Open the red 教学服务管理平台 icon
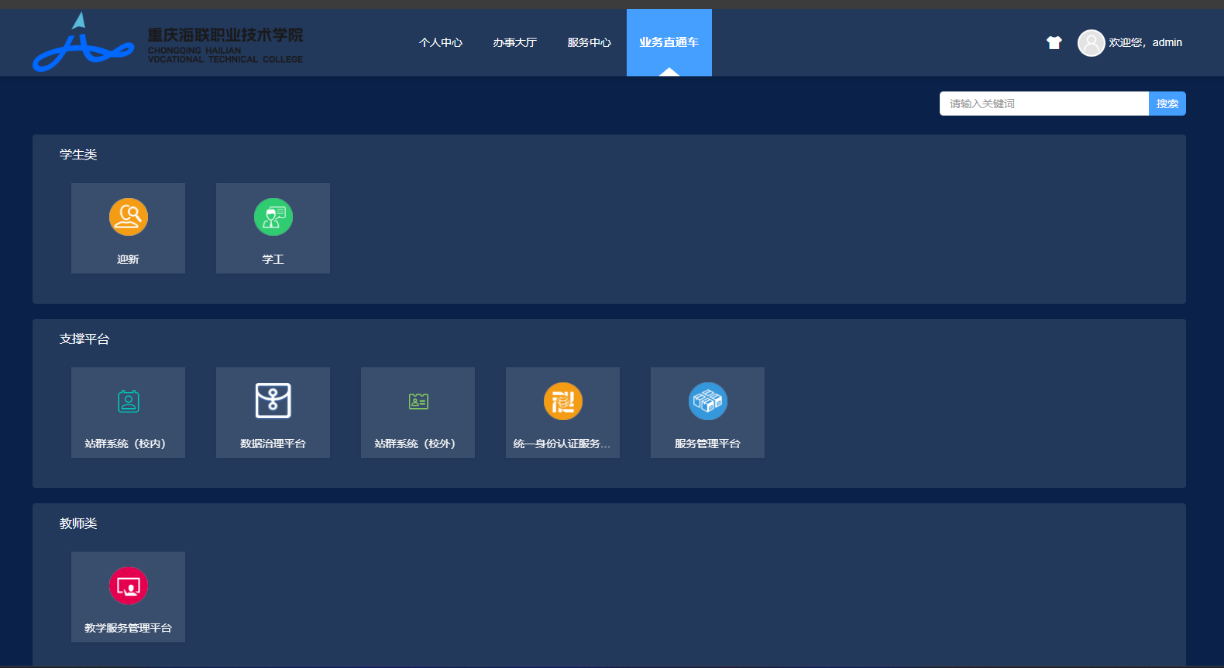The width and height of the screenshot is (1224, 668). (128, 586)
